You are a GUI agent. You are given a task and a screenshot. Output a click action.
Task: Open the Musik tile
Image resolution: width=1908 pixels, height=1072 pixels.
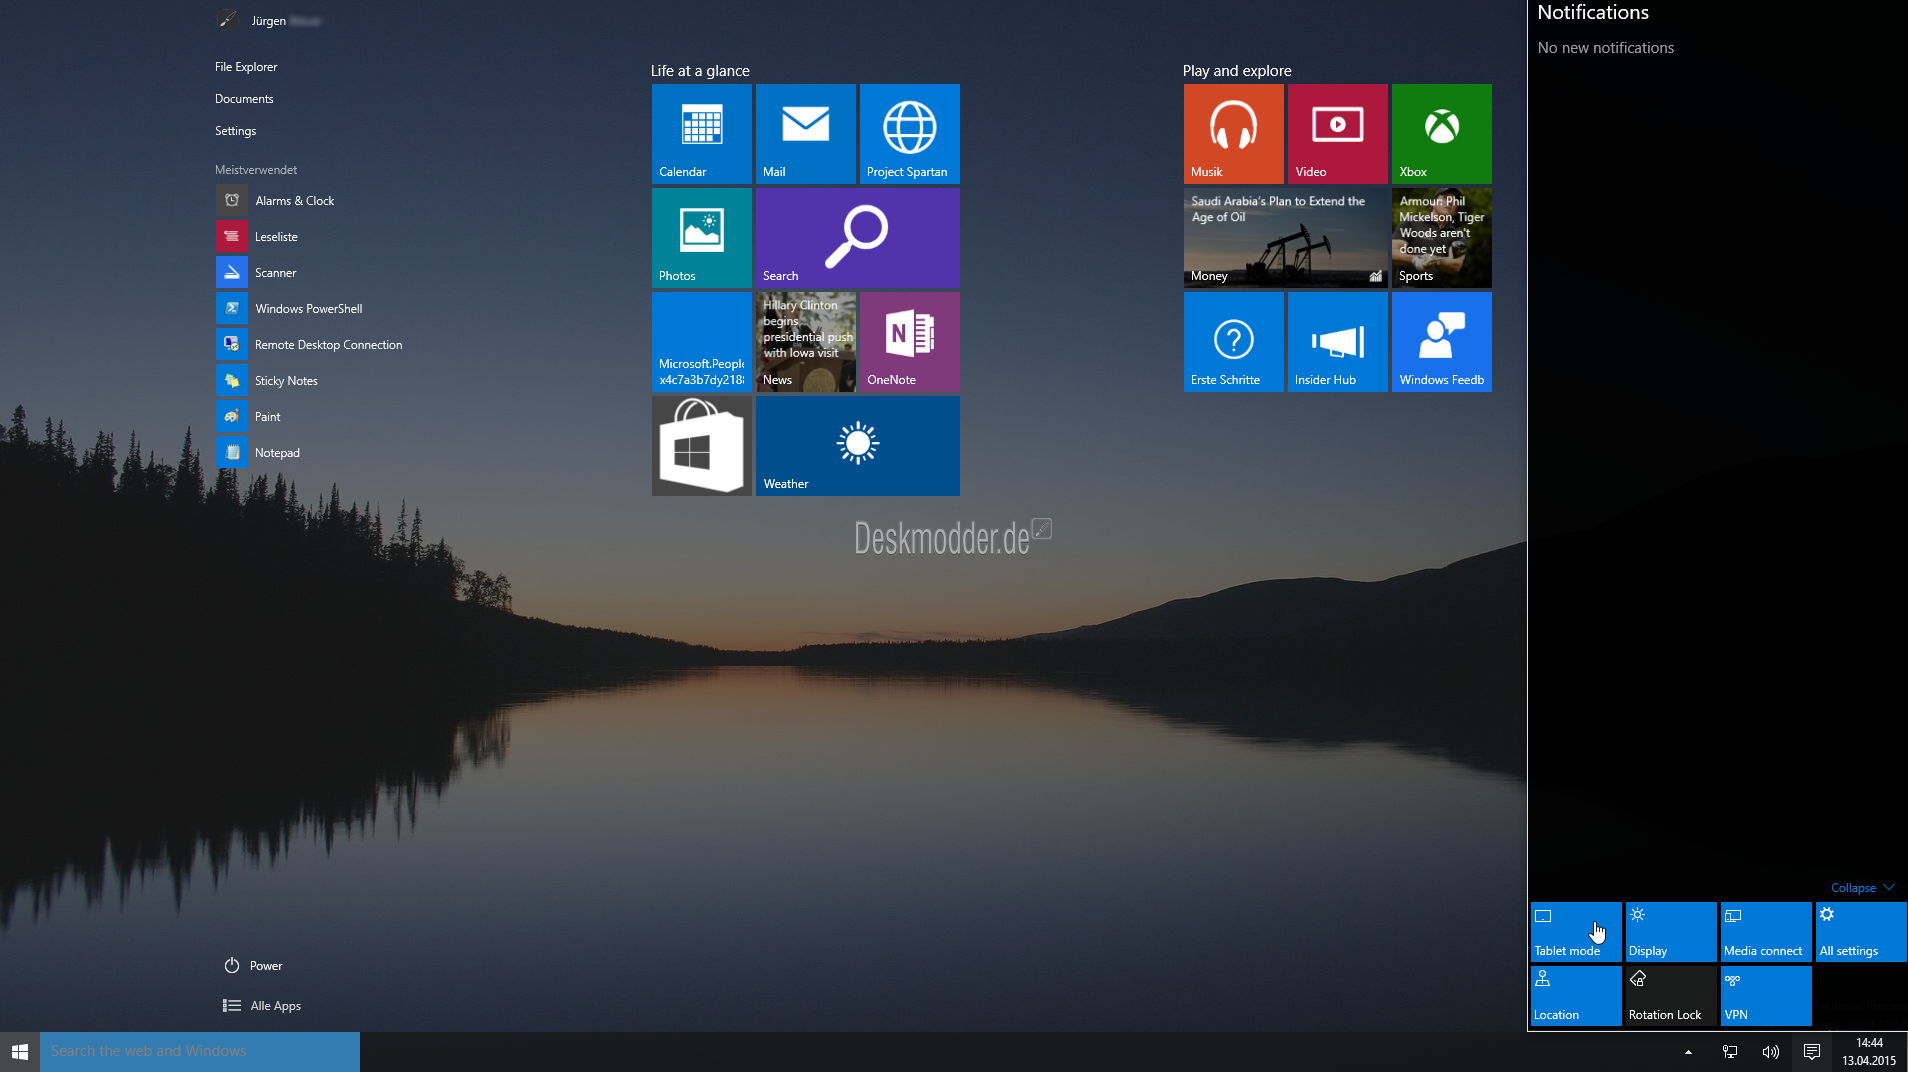pos(1233,133)
